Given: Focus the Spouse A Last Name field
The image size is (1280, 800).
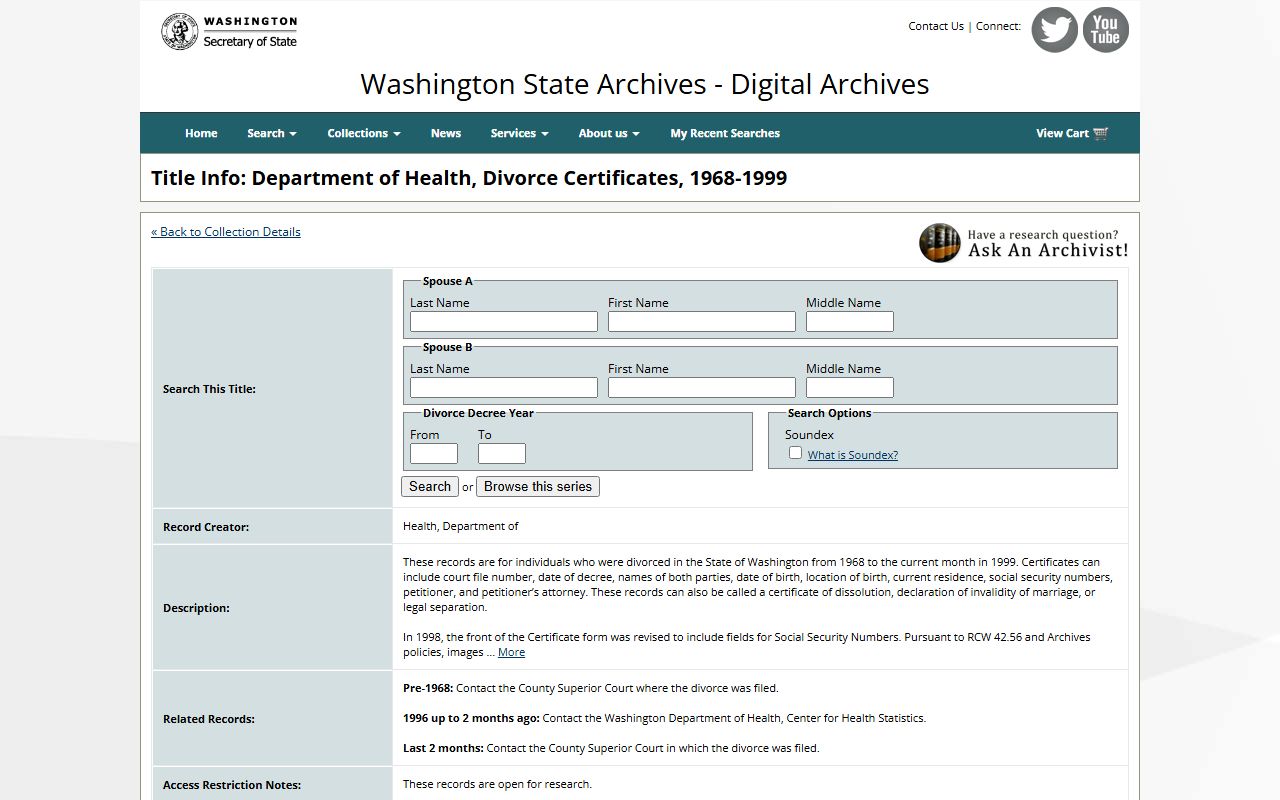Looking at the screenshot, I should click(504, 322).
